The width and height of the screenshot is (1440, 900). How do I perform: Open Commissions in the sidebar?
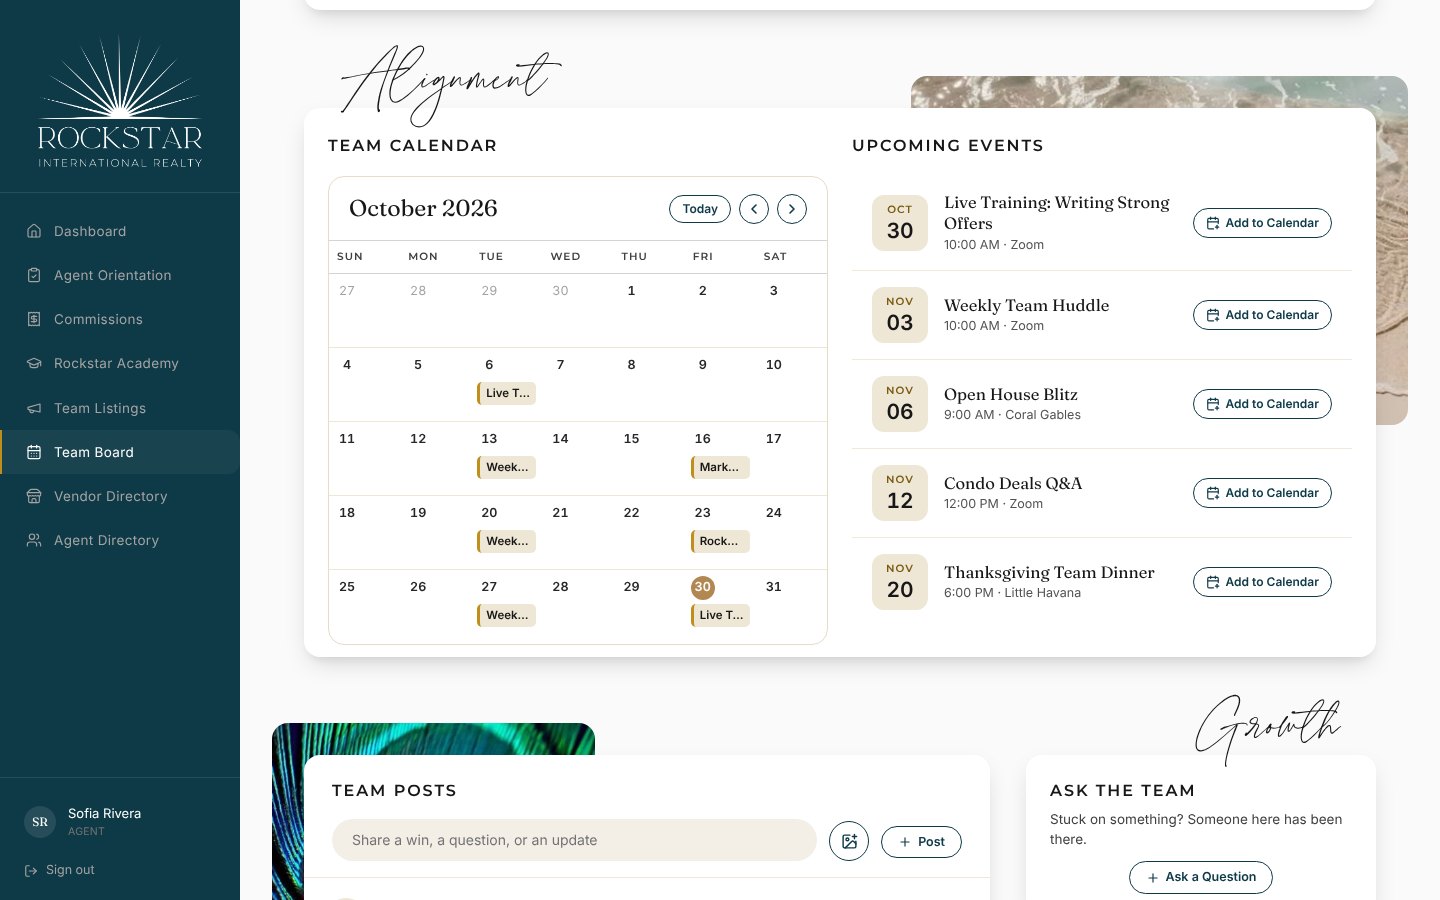point(120,319)
